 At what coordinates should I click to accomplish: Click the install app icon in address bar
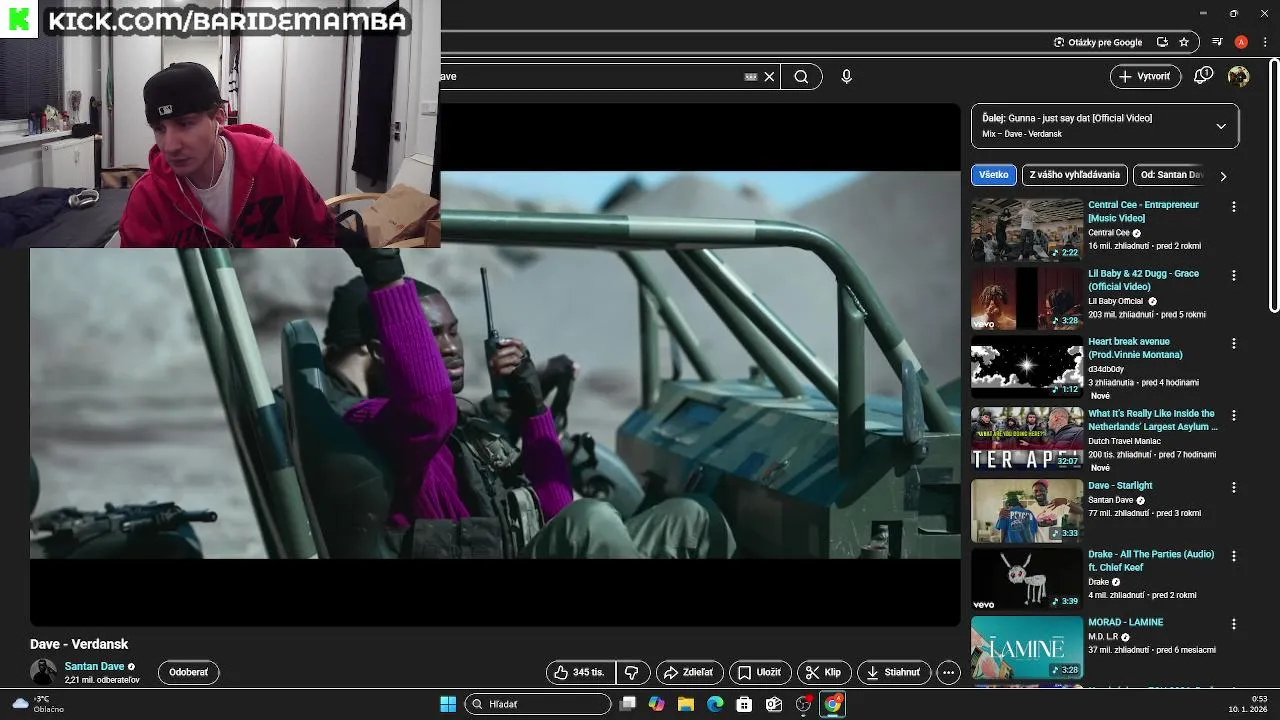coord(1162,42)
